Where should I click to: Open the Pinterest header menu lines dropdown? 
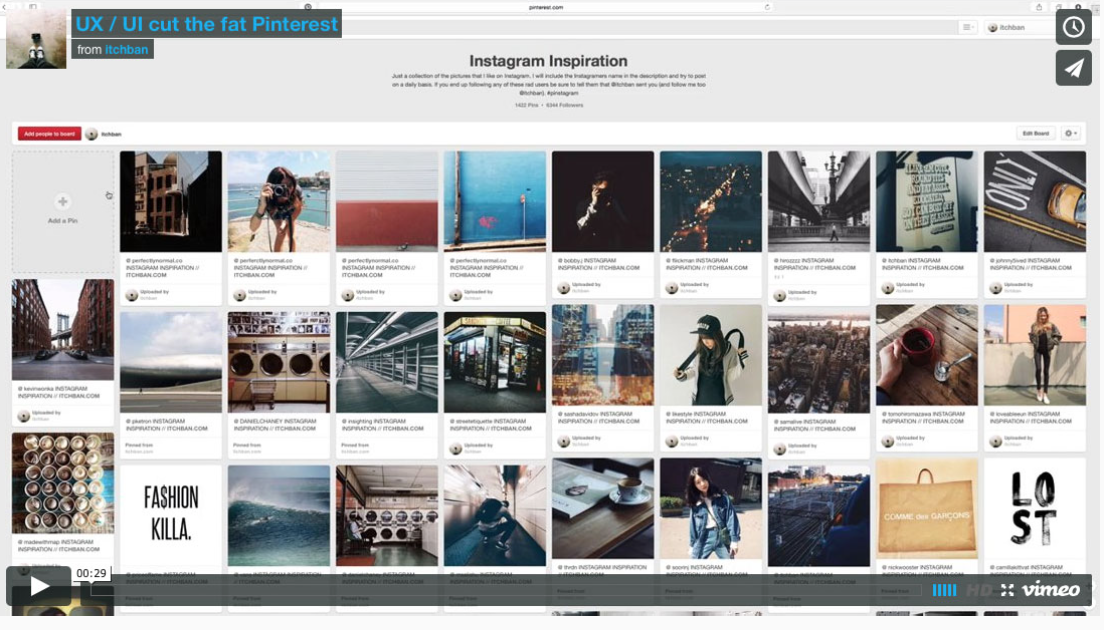967,27
